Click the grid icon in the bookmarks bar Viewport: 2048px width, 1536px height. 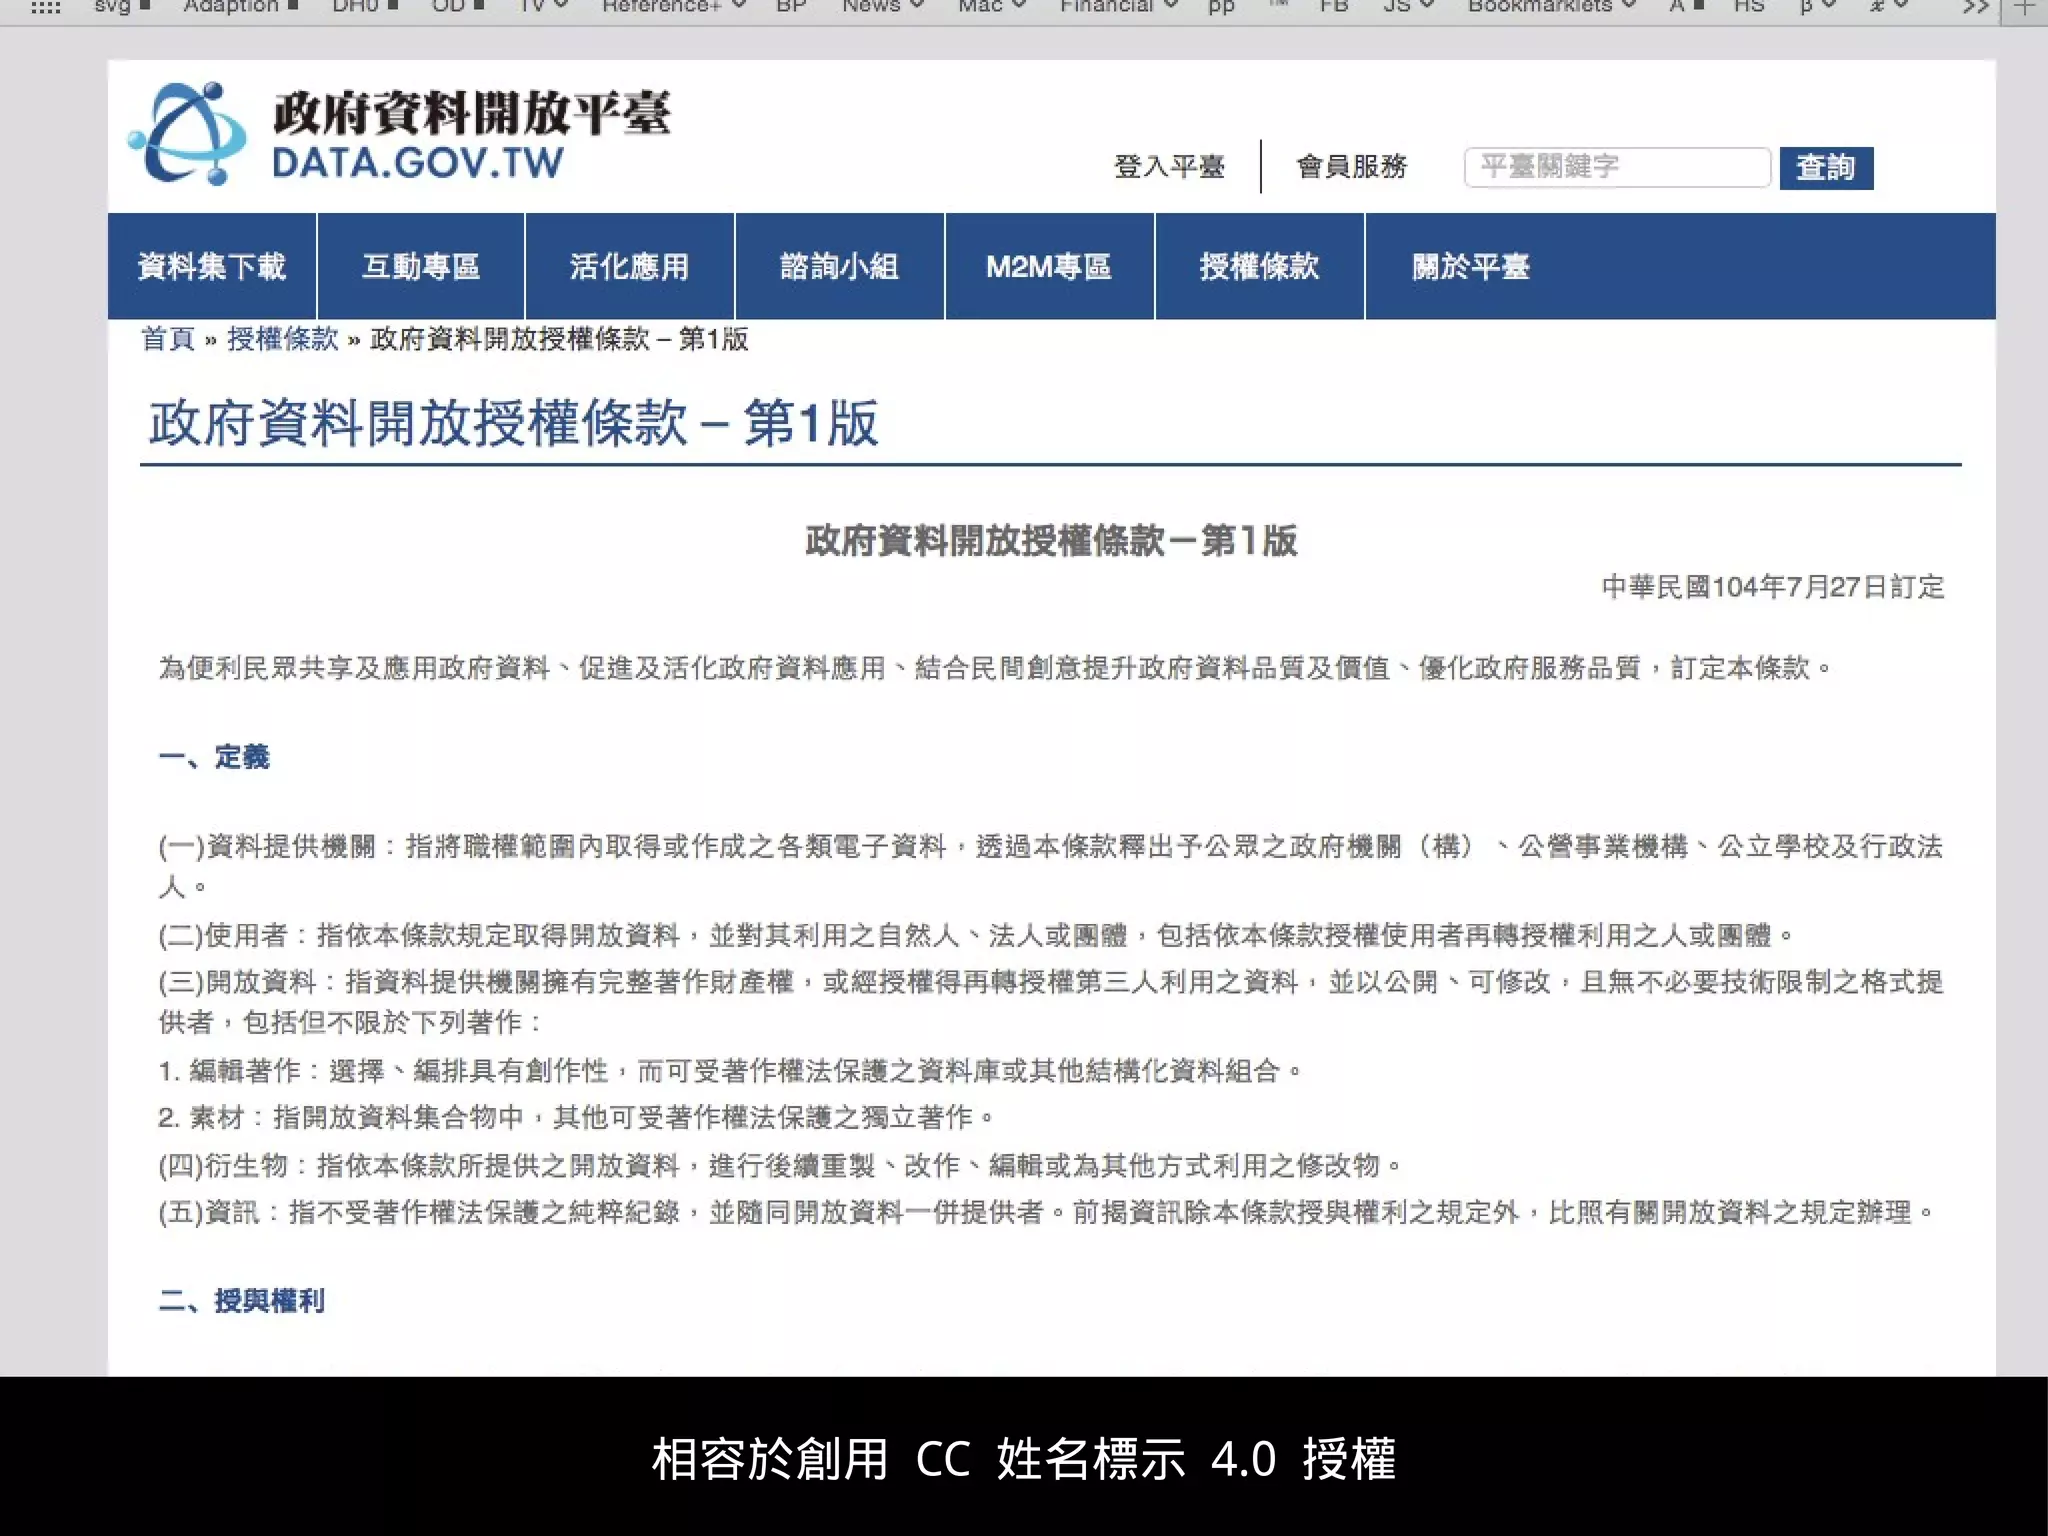coord(46,7)
